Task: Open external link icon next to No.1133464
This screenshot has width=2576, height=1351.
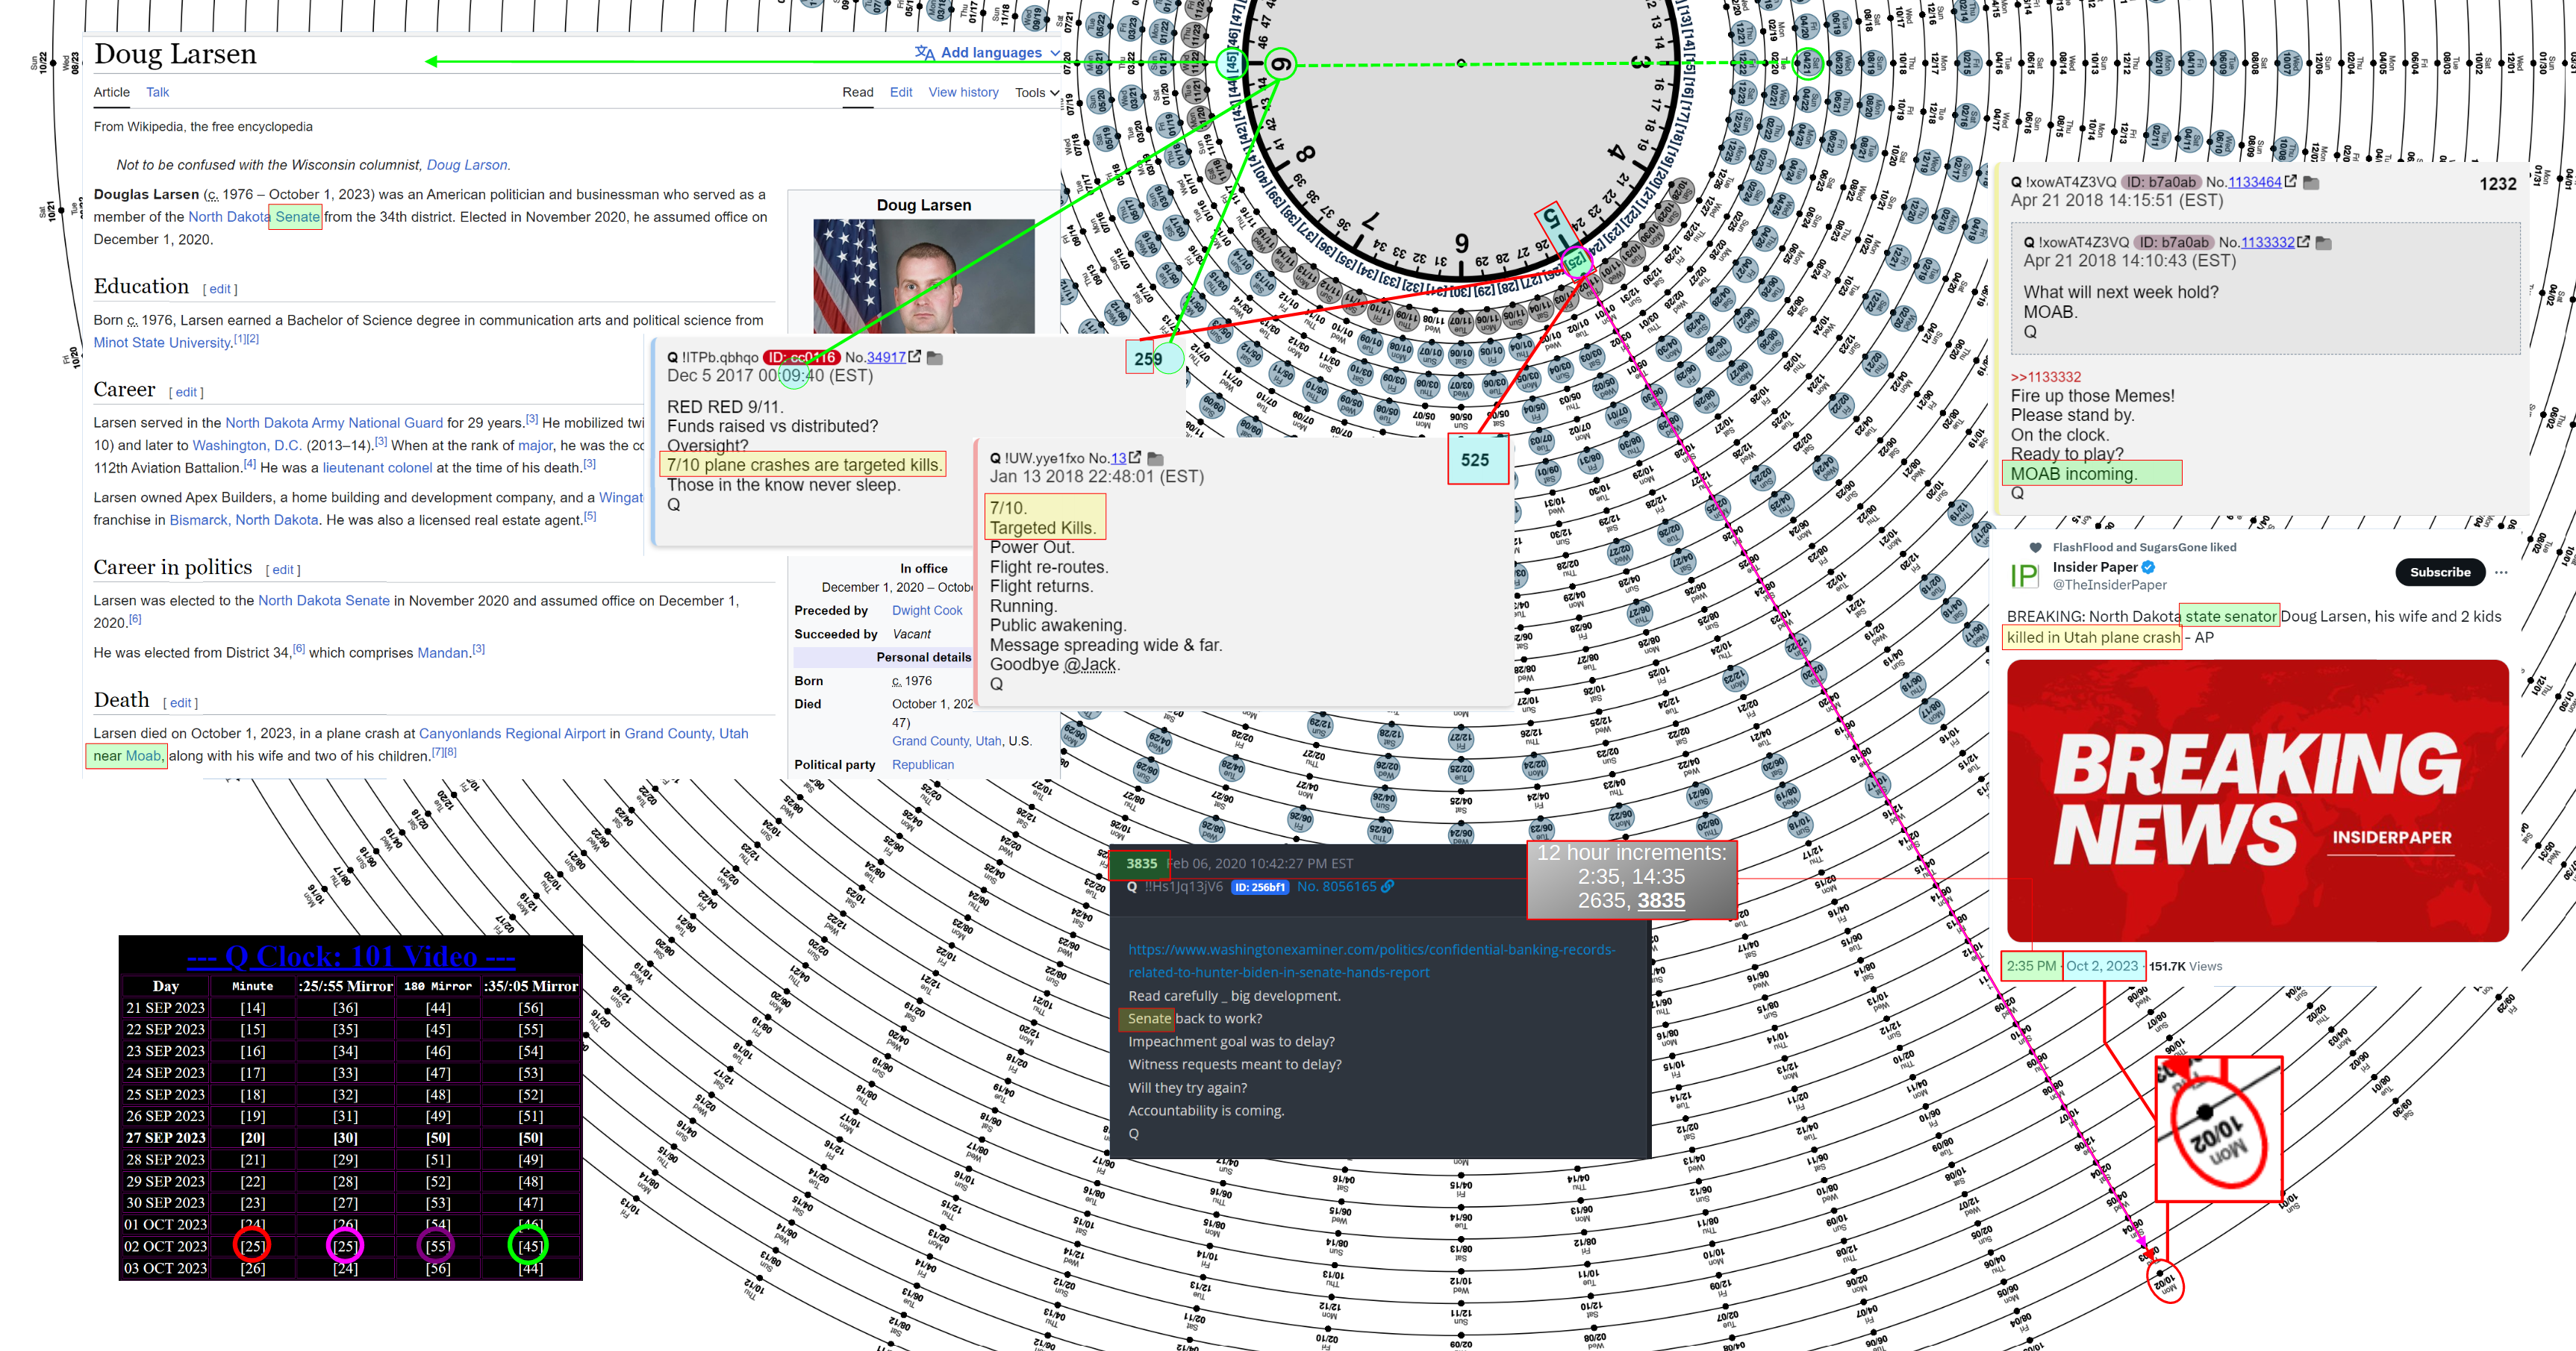Action: tap(2290, 181)
